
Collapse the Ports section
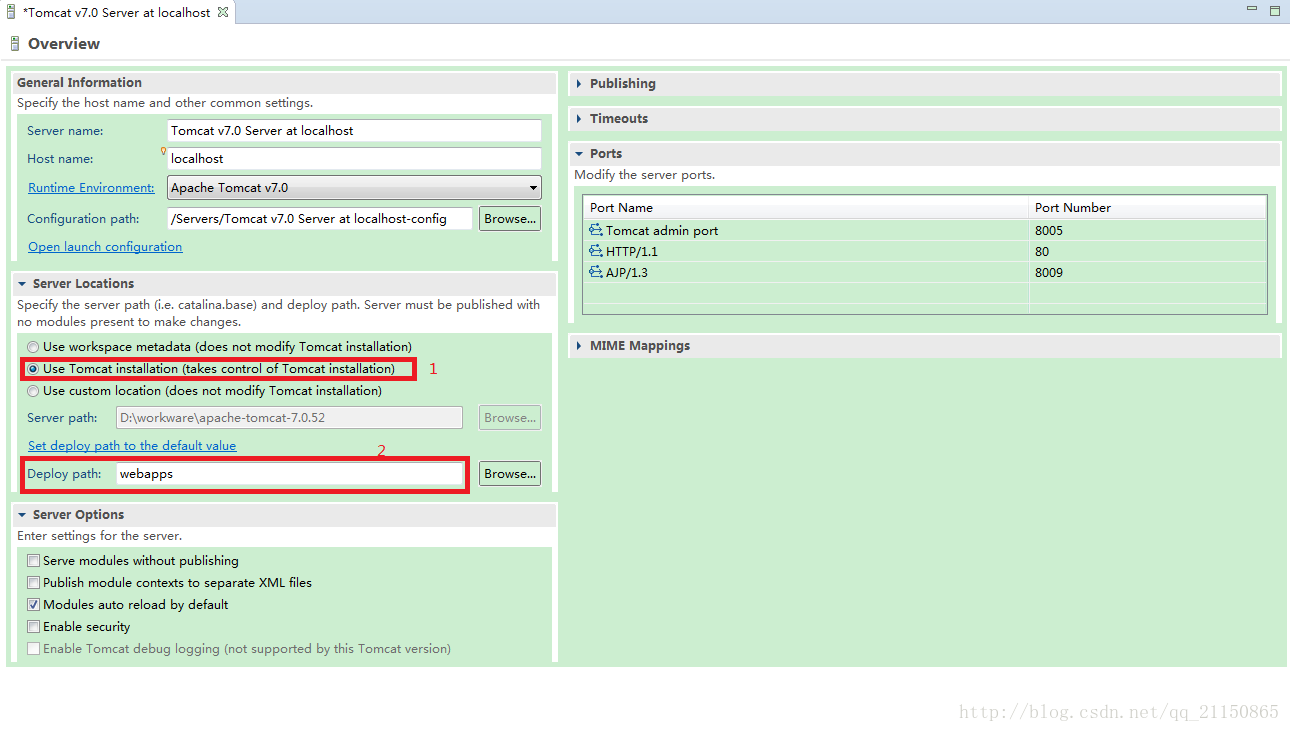pos(579,154)
